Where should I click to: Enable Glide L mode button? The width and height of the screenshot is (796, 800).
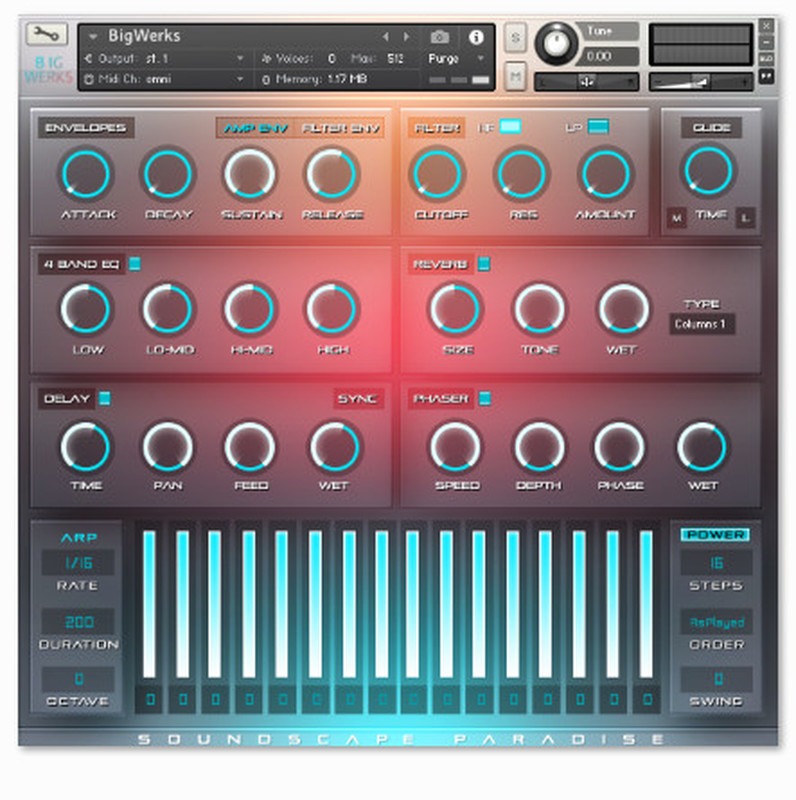click(x=745, y=218)
